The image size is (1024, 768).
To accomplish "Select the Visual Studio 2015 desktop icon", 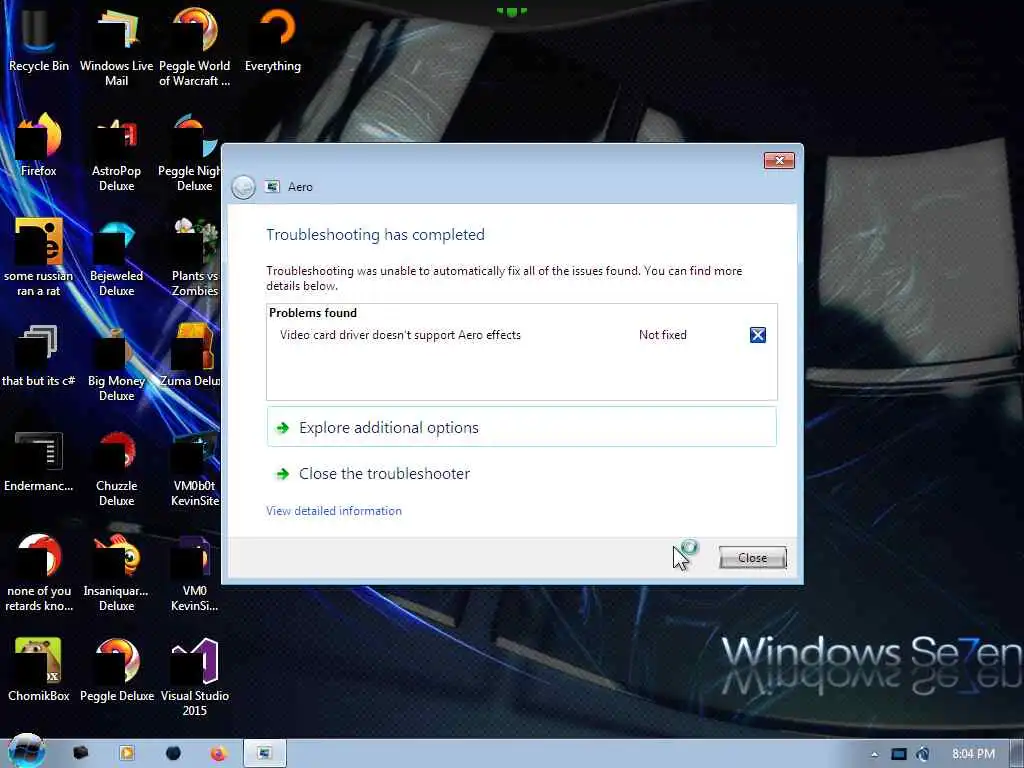I will 195,677.
